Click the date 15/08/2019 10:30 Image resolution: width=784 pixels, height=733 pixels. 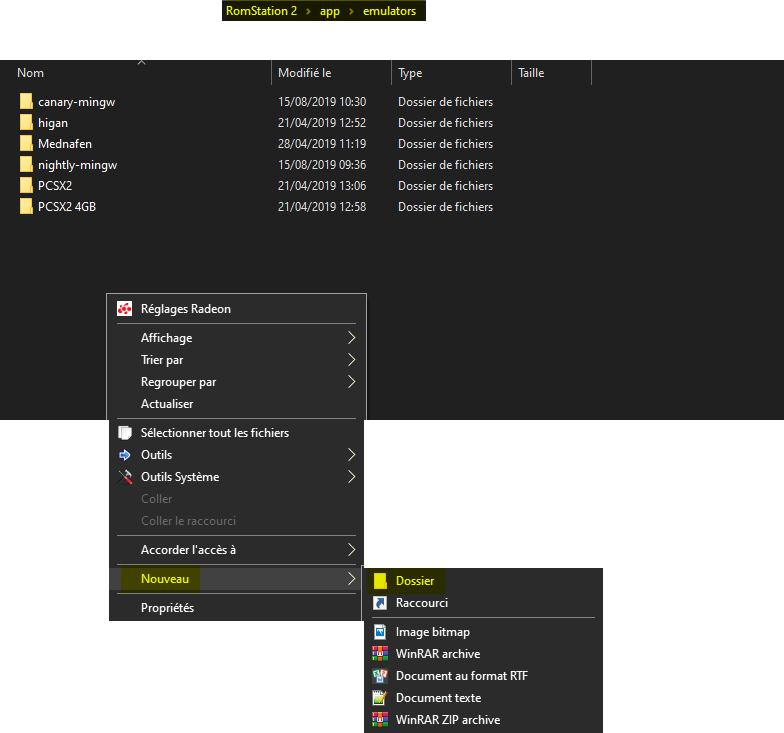click(x=322, y=102)
